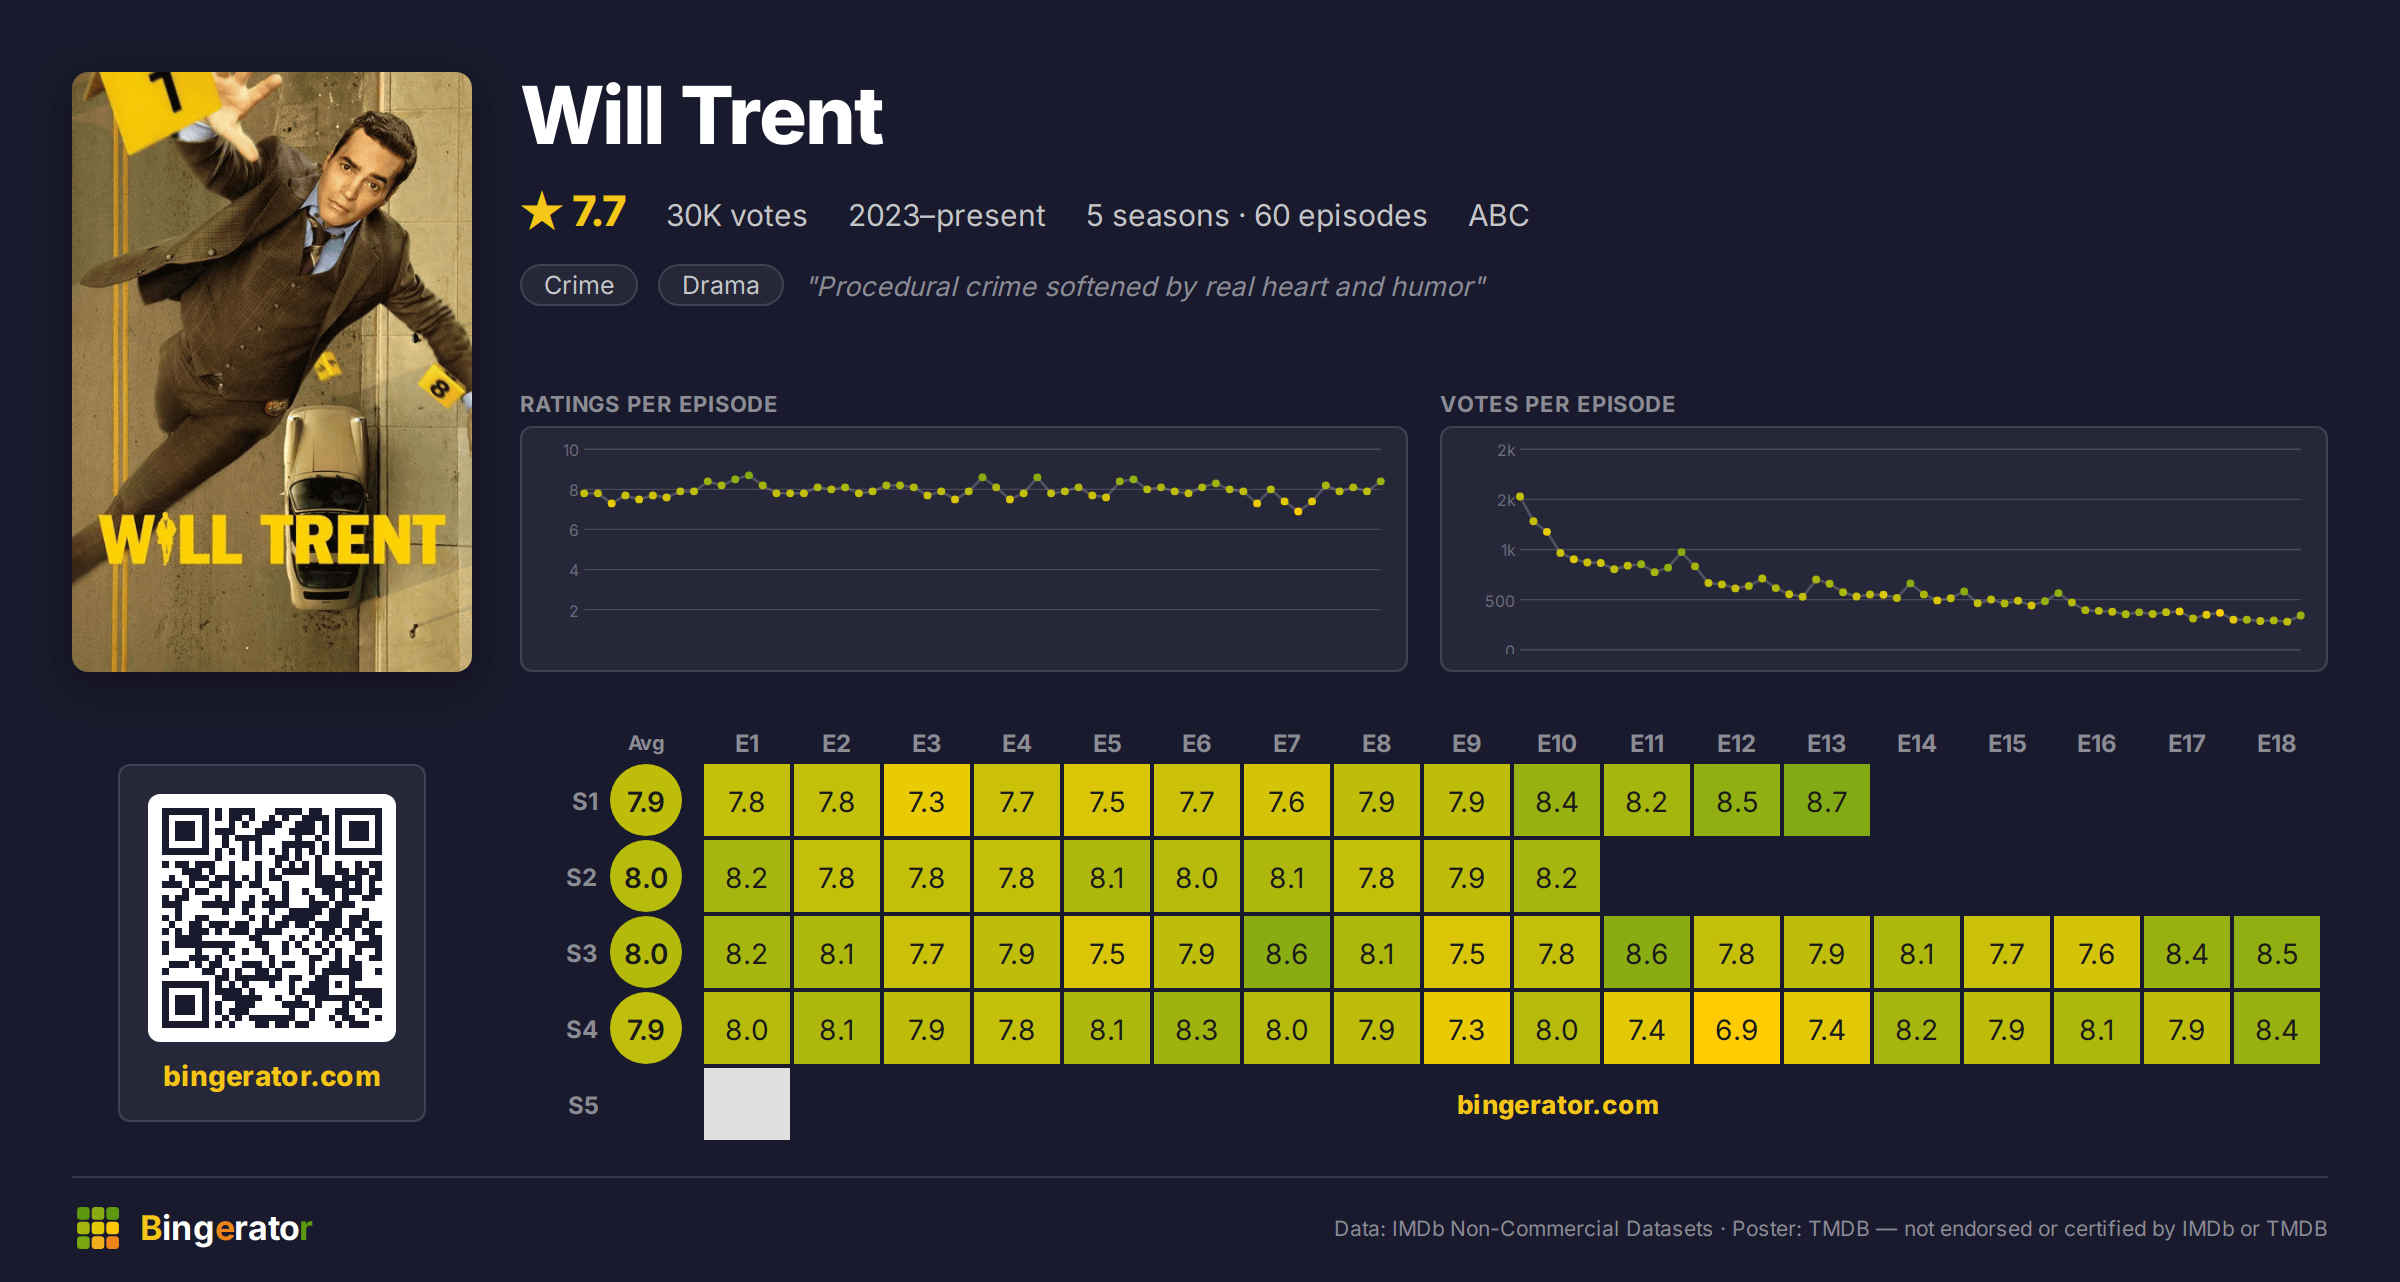
Task: Select the S1 E13 cell rated 8.7
Action: pos(1827,801)
